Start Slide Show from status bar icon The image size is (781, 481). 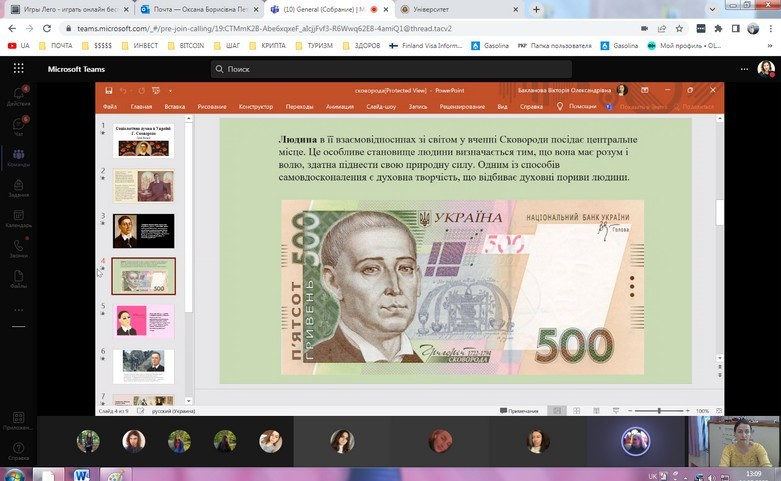[x=616, y=411]
